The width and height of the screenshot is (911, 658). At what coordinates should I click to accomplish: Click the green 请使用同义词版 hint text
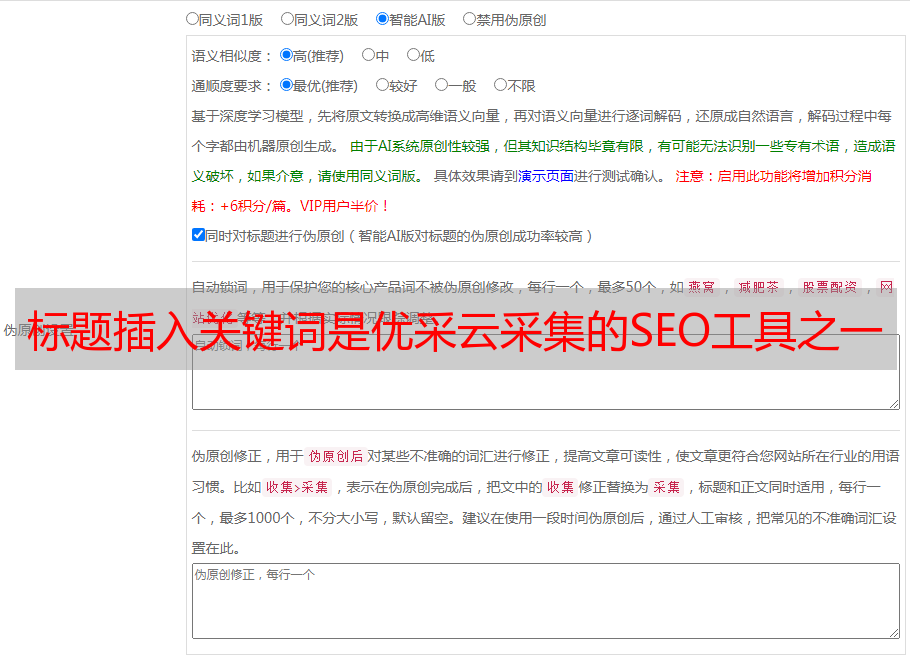pos(371,176)
